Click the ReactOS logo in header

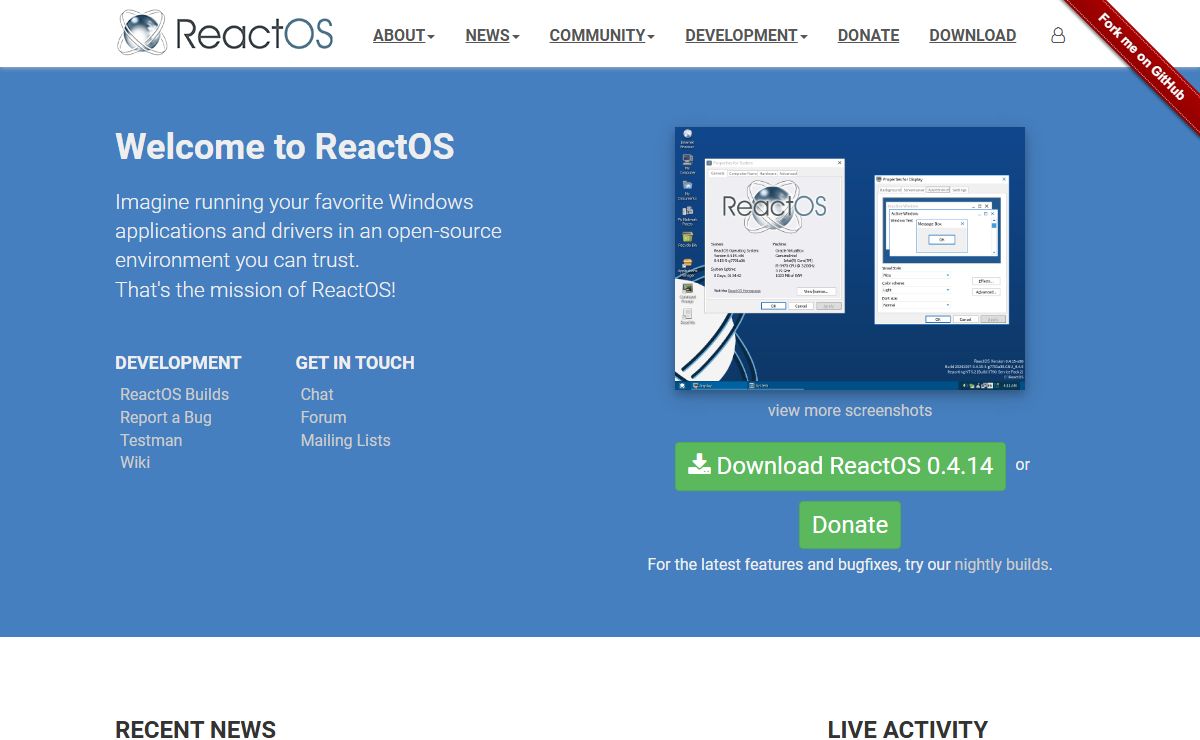click(x=225, y=32)
